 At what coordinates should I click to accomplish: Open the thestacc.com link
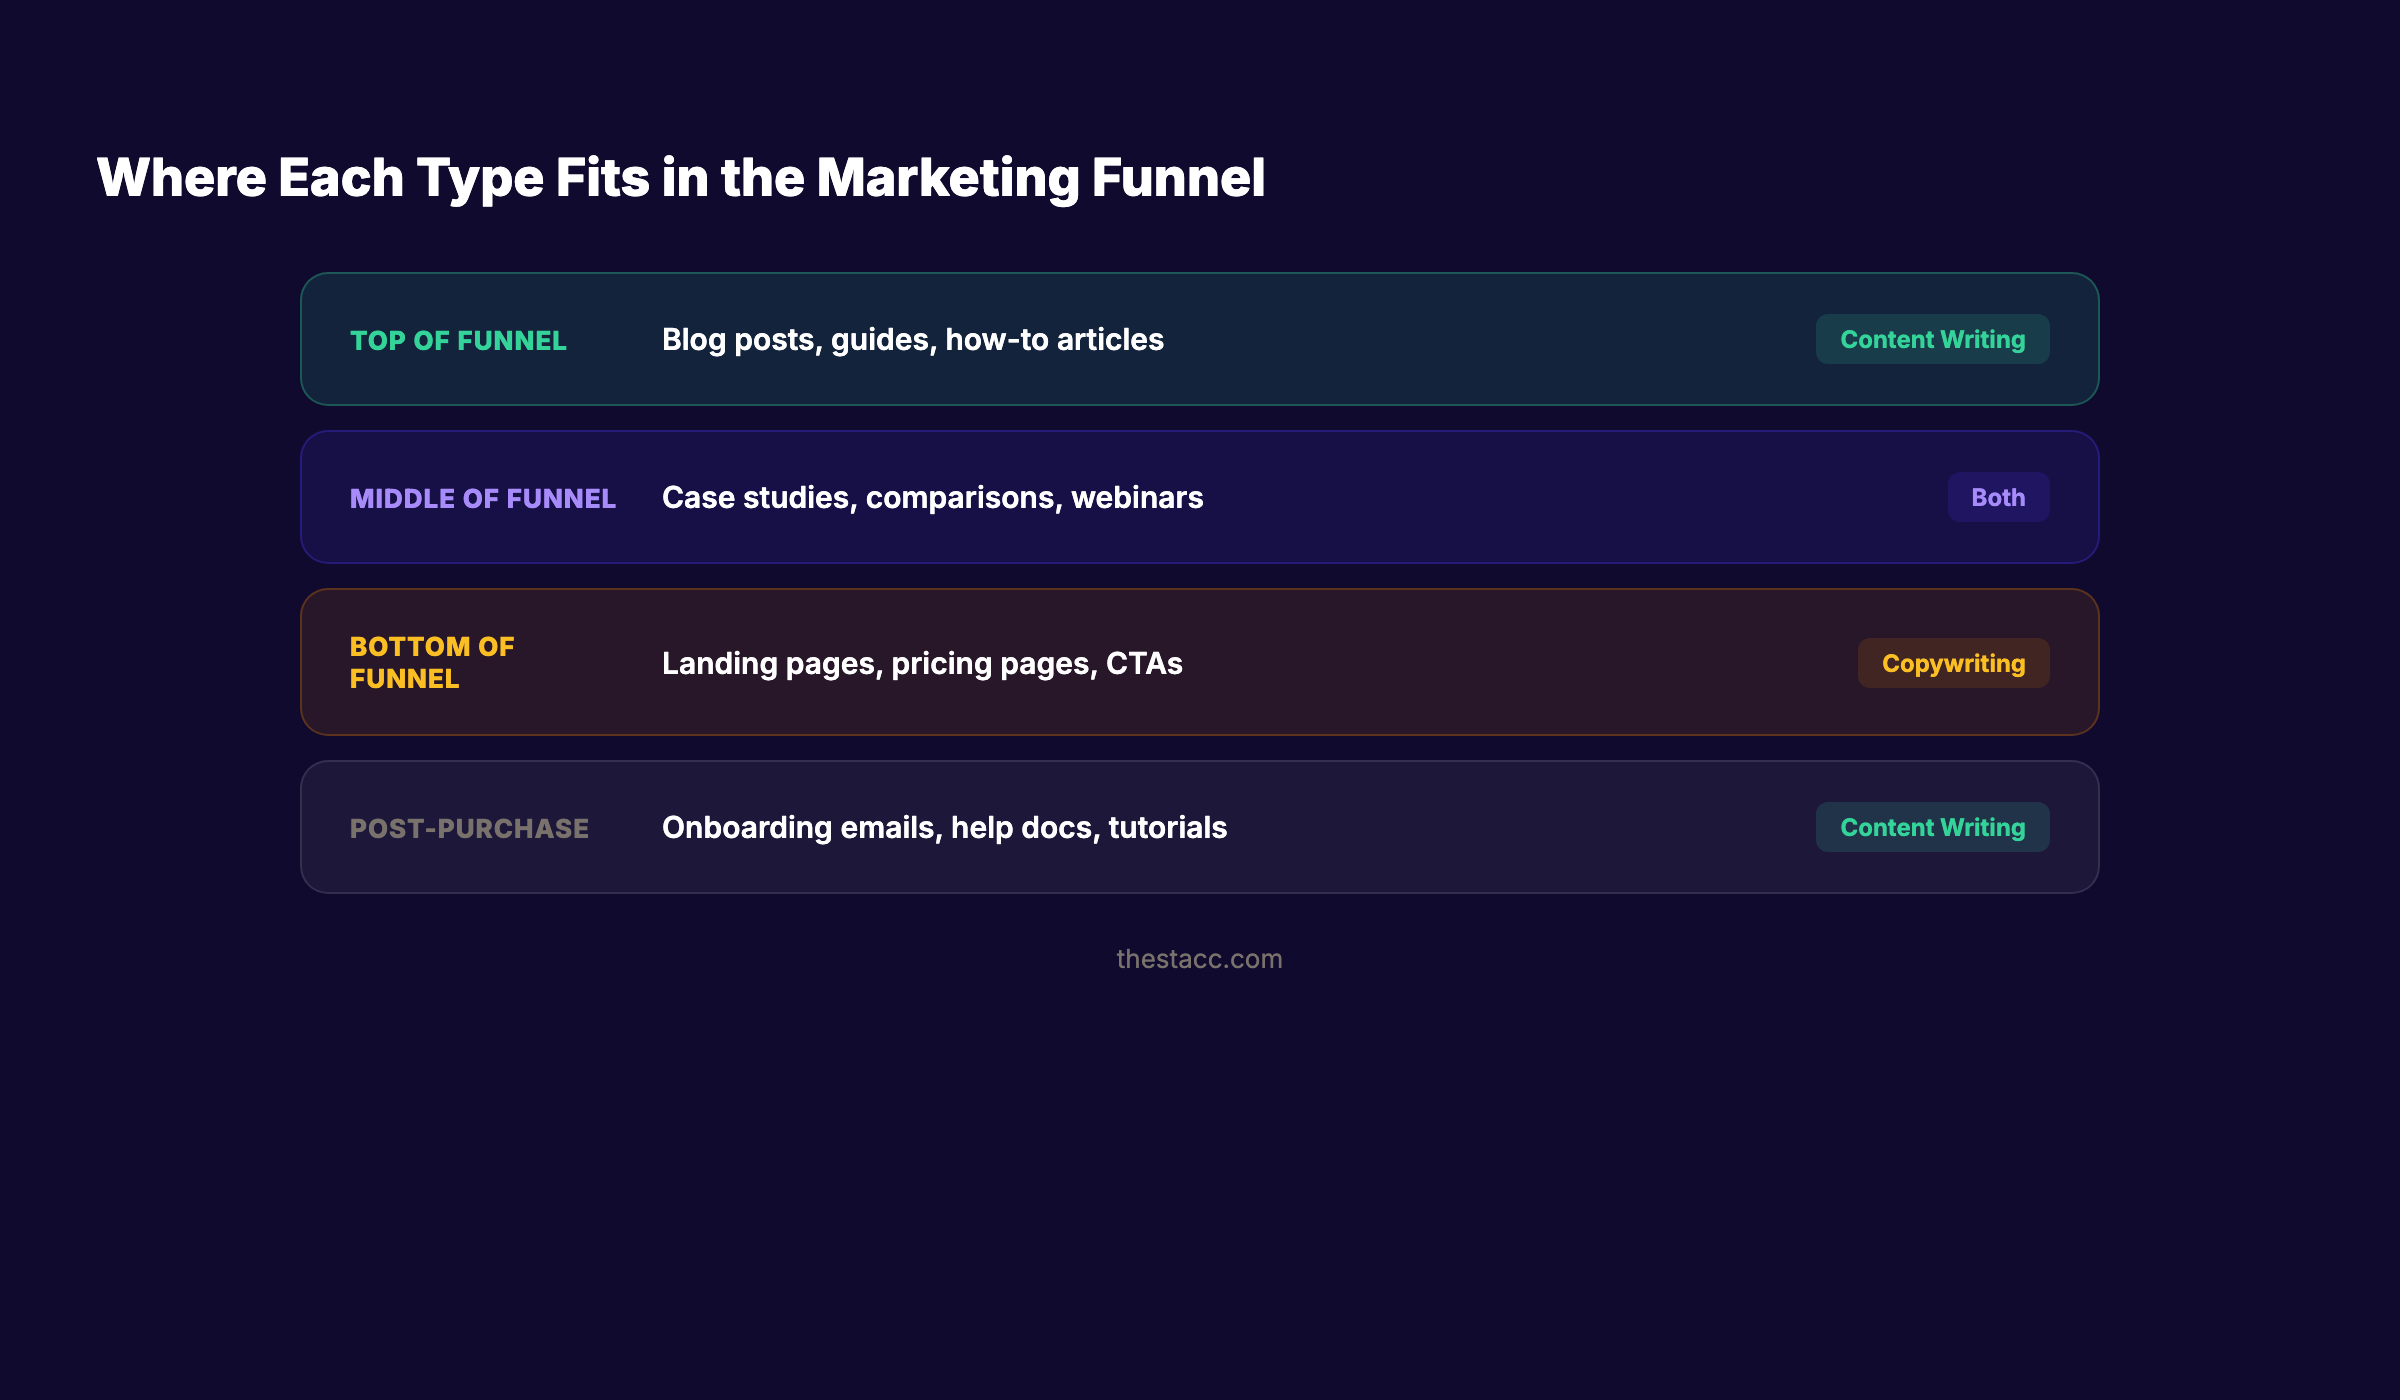(1200, 959)
